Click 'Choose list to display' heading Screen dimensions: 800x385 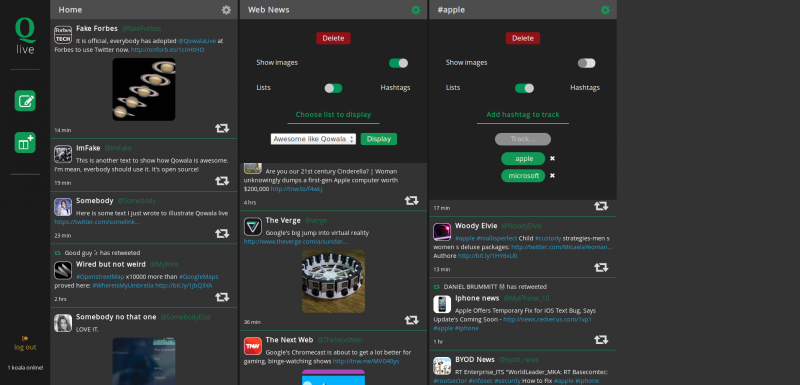click(333, 115)
